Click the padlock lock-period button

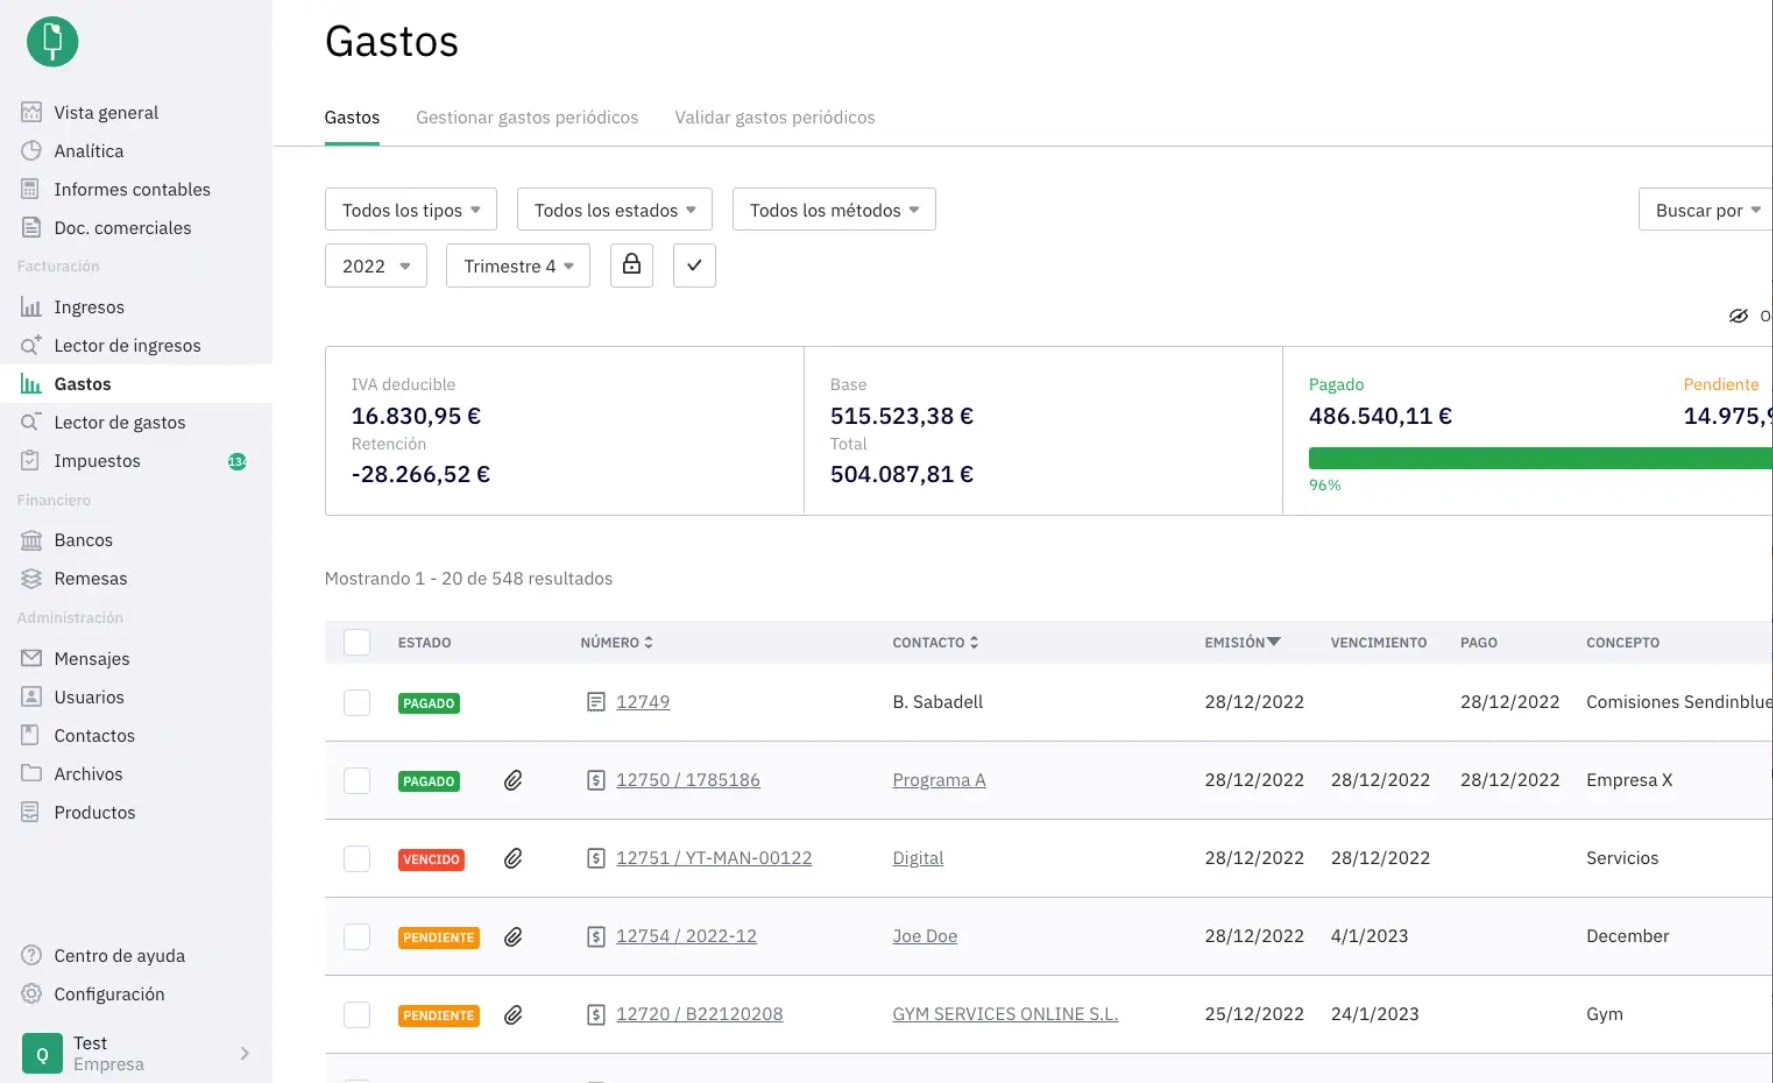click(632, 265)
